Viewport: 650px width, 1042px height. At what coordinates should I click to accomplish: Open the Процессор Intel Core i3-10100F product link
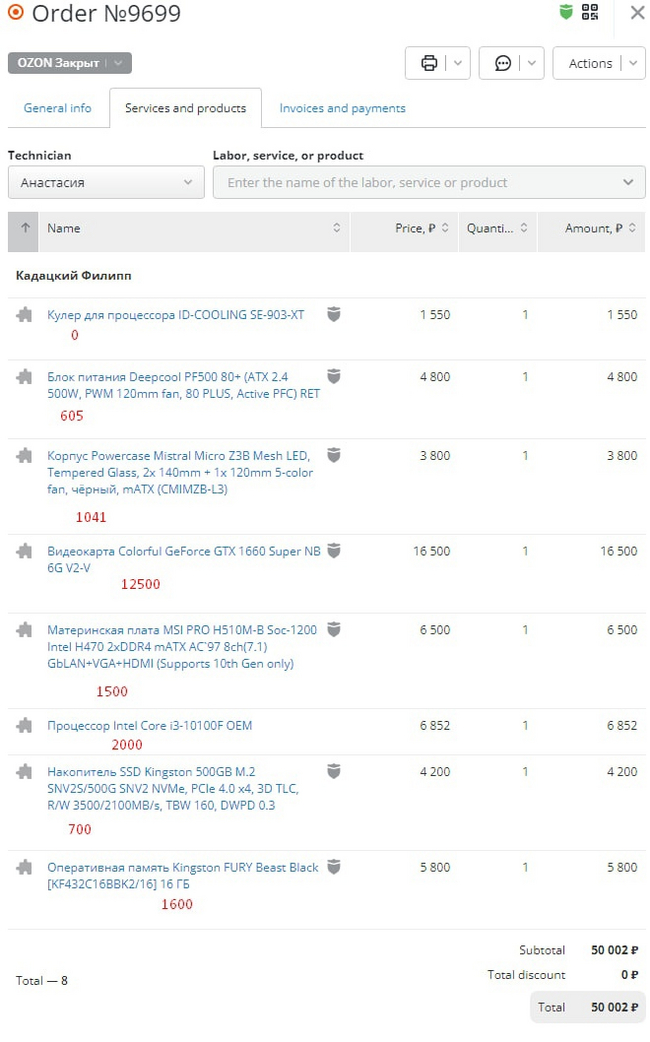pos(149,725)
